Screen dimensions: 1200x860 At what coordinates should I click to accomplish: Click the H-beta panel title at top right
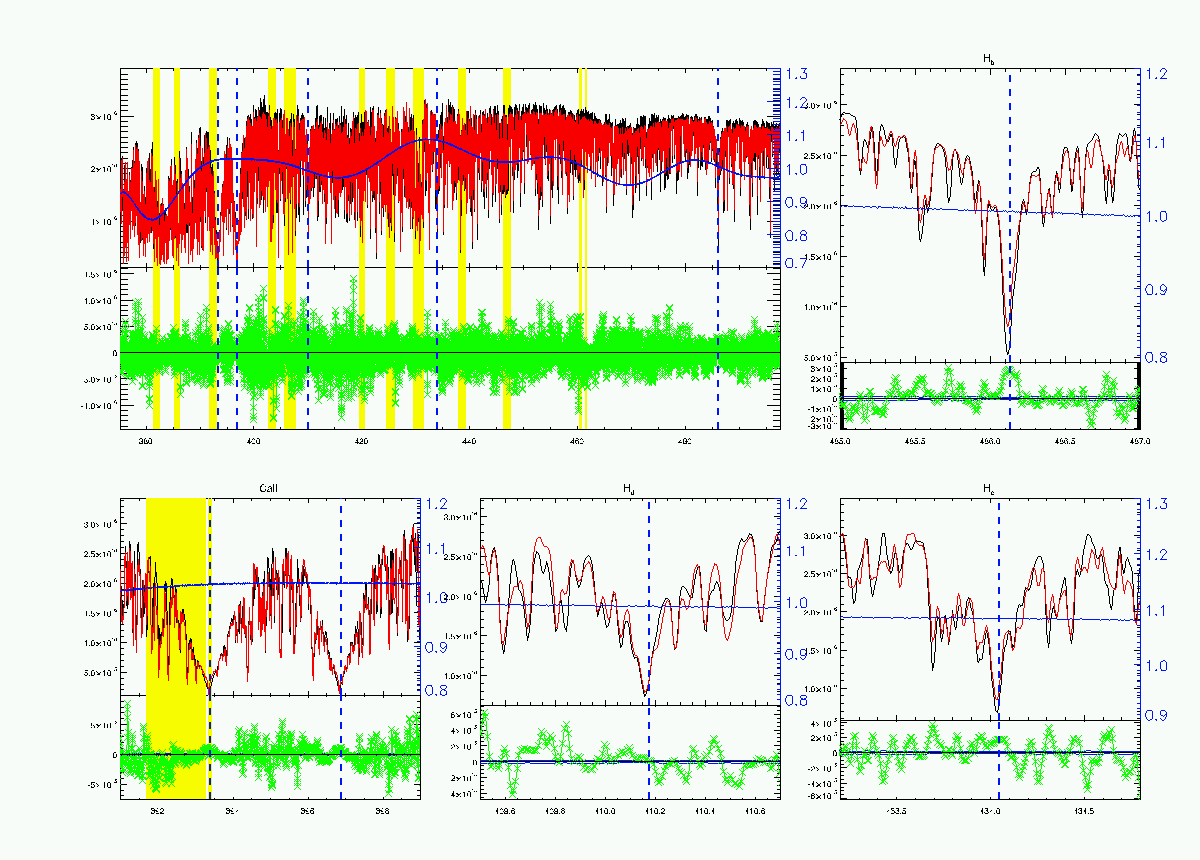[x=989, y=60]
